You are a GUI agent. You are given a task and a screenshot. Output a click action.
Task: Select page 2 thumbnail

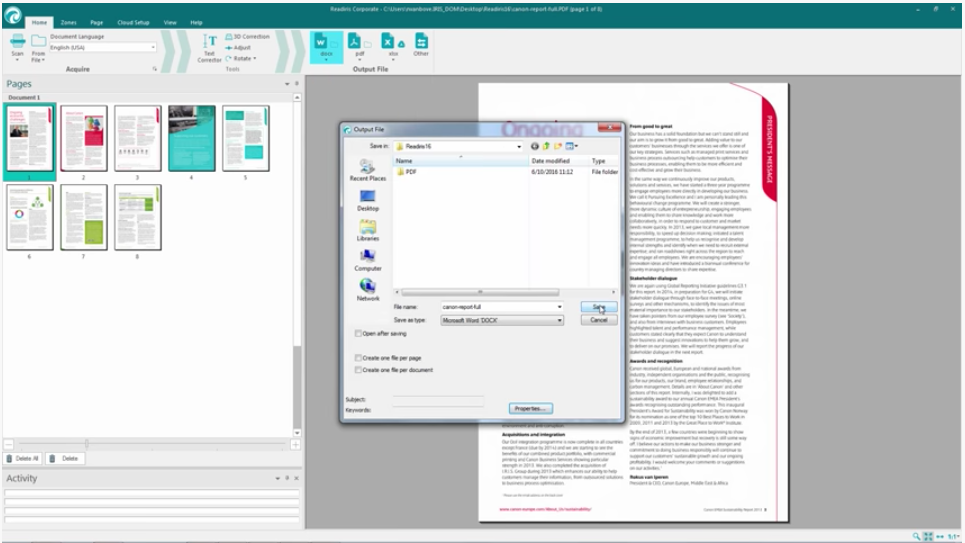click(x=84, y=138)
